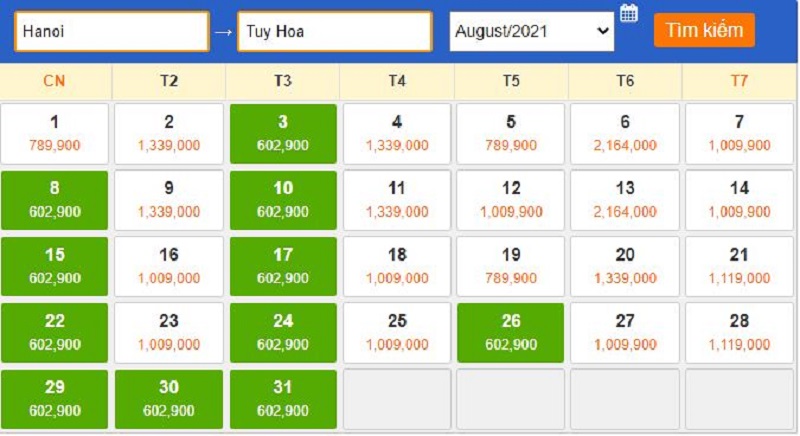Pick August 5 priced 789,900
This screenshot has height=436, width=800.
511,134
